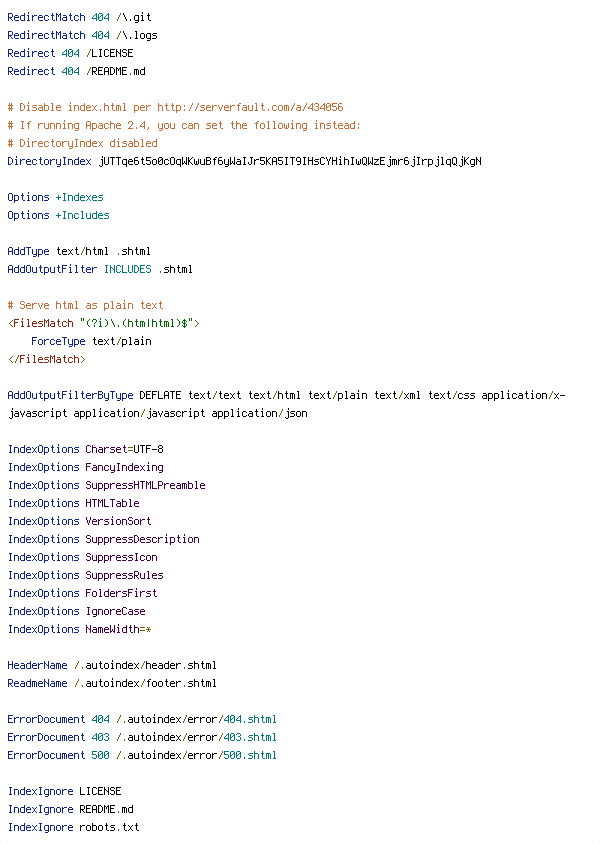Viewport: 600px width, 844px height.
Task: Click the 'Options +Indexes' line
Action: click(55, 197)
